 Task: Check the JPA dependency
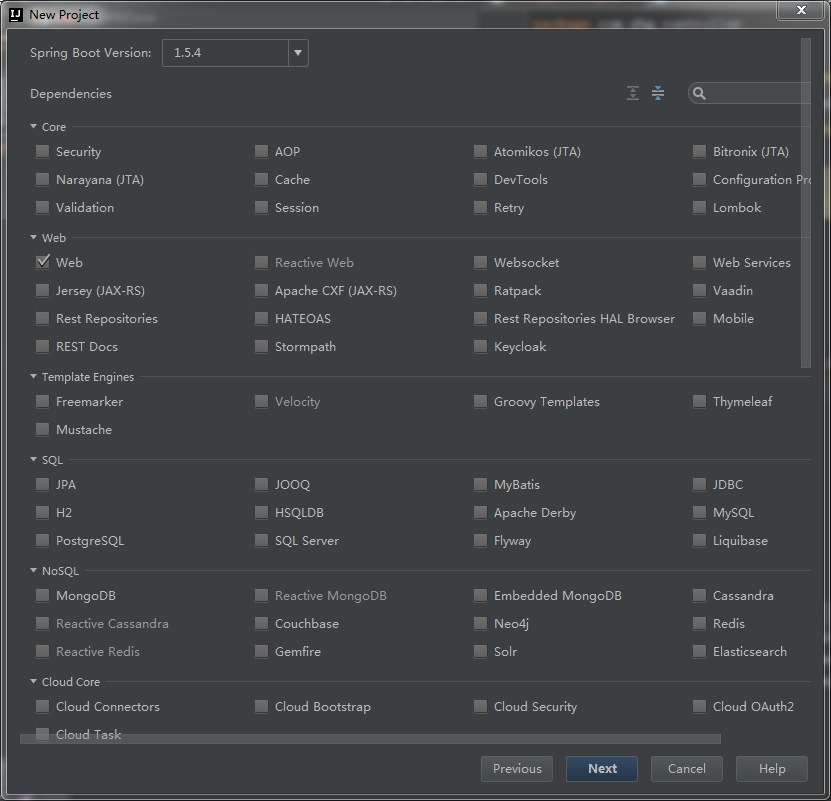tap(42, 485)
